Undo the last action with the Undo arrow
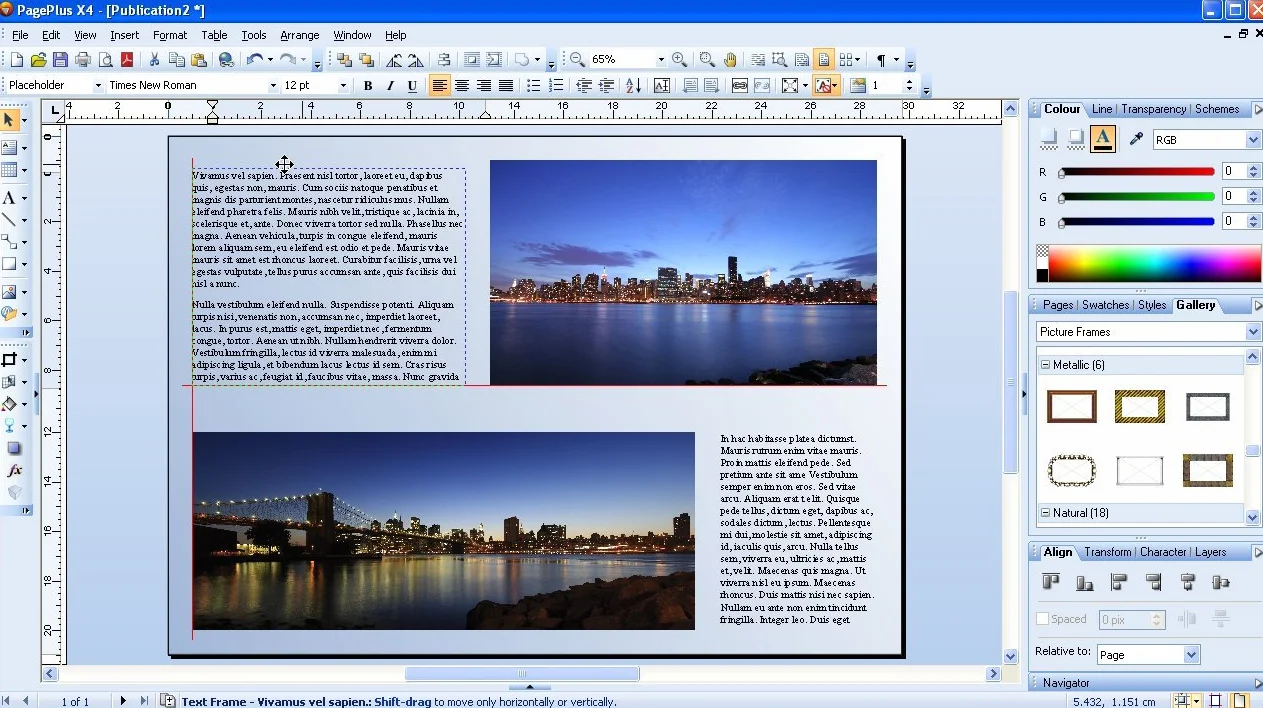The height and width of the screenshot is (708, 1263). (255, 60)
